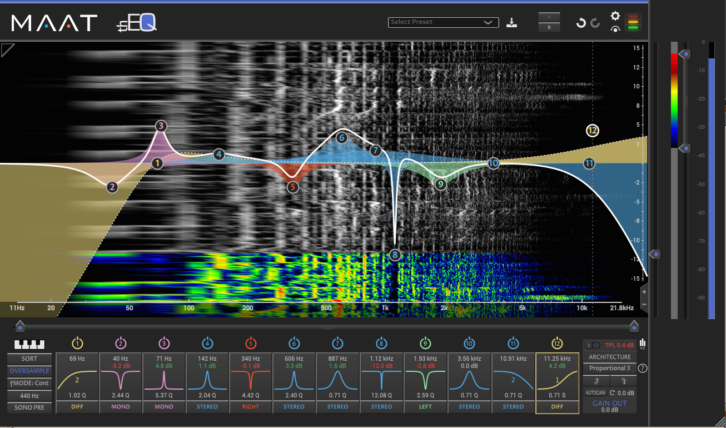Toggle power for band 6
The height and width of the screenshot is (428, 726).
tap(294, 343)
